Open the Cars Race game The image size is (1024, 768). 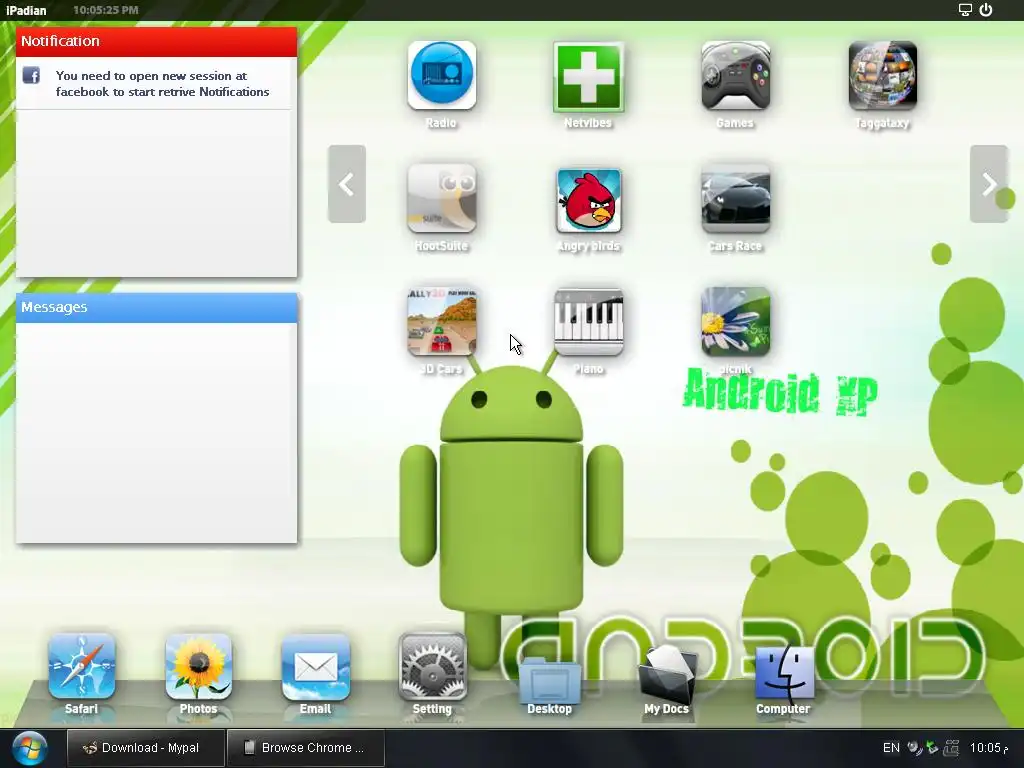pyautogui.click(x=735, y=199)
